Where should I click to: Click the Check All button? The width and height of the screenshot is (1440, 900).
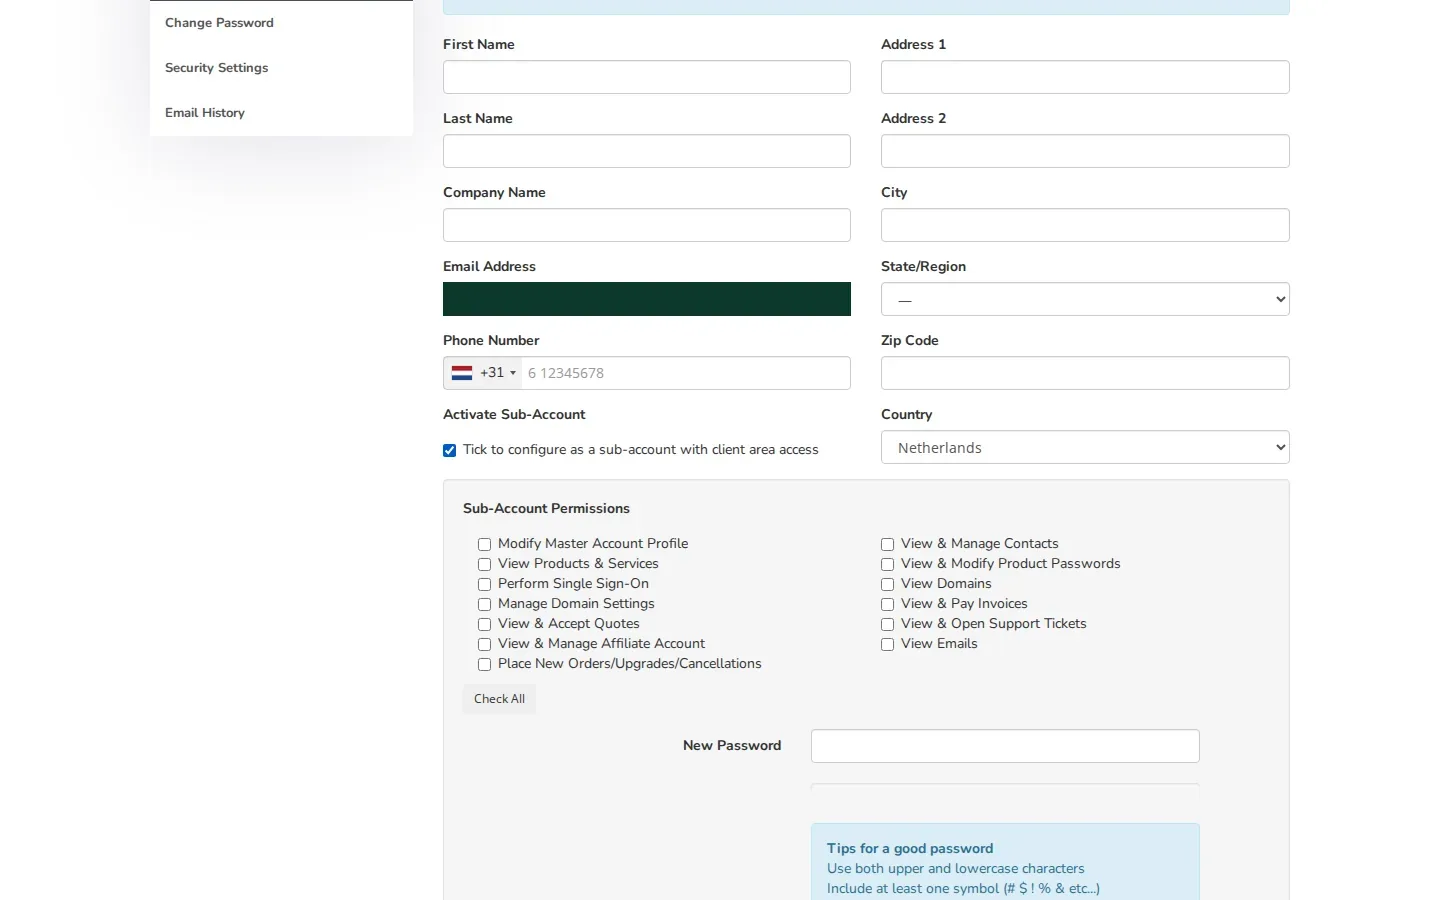(499, 699)
